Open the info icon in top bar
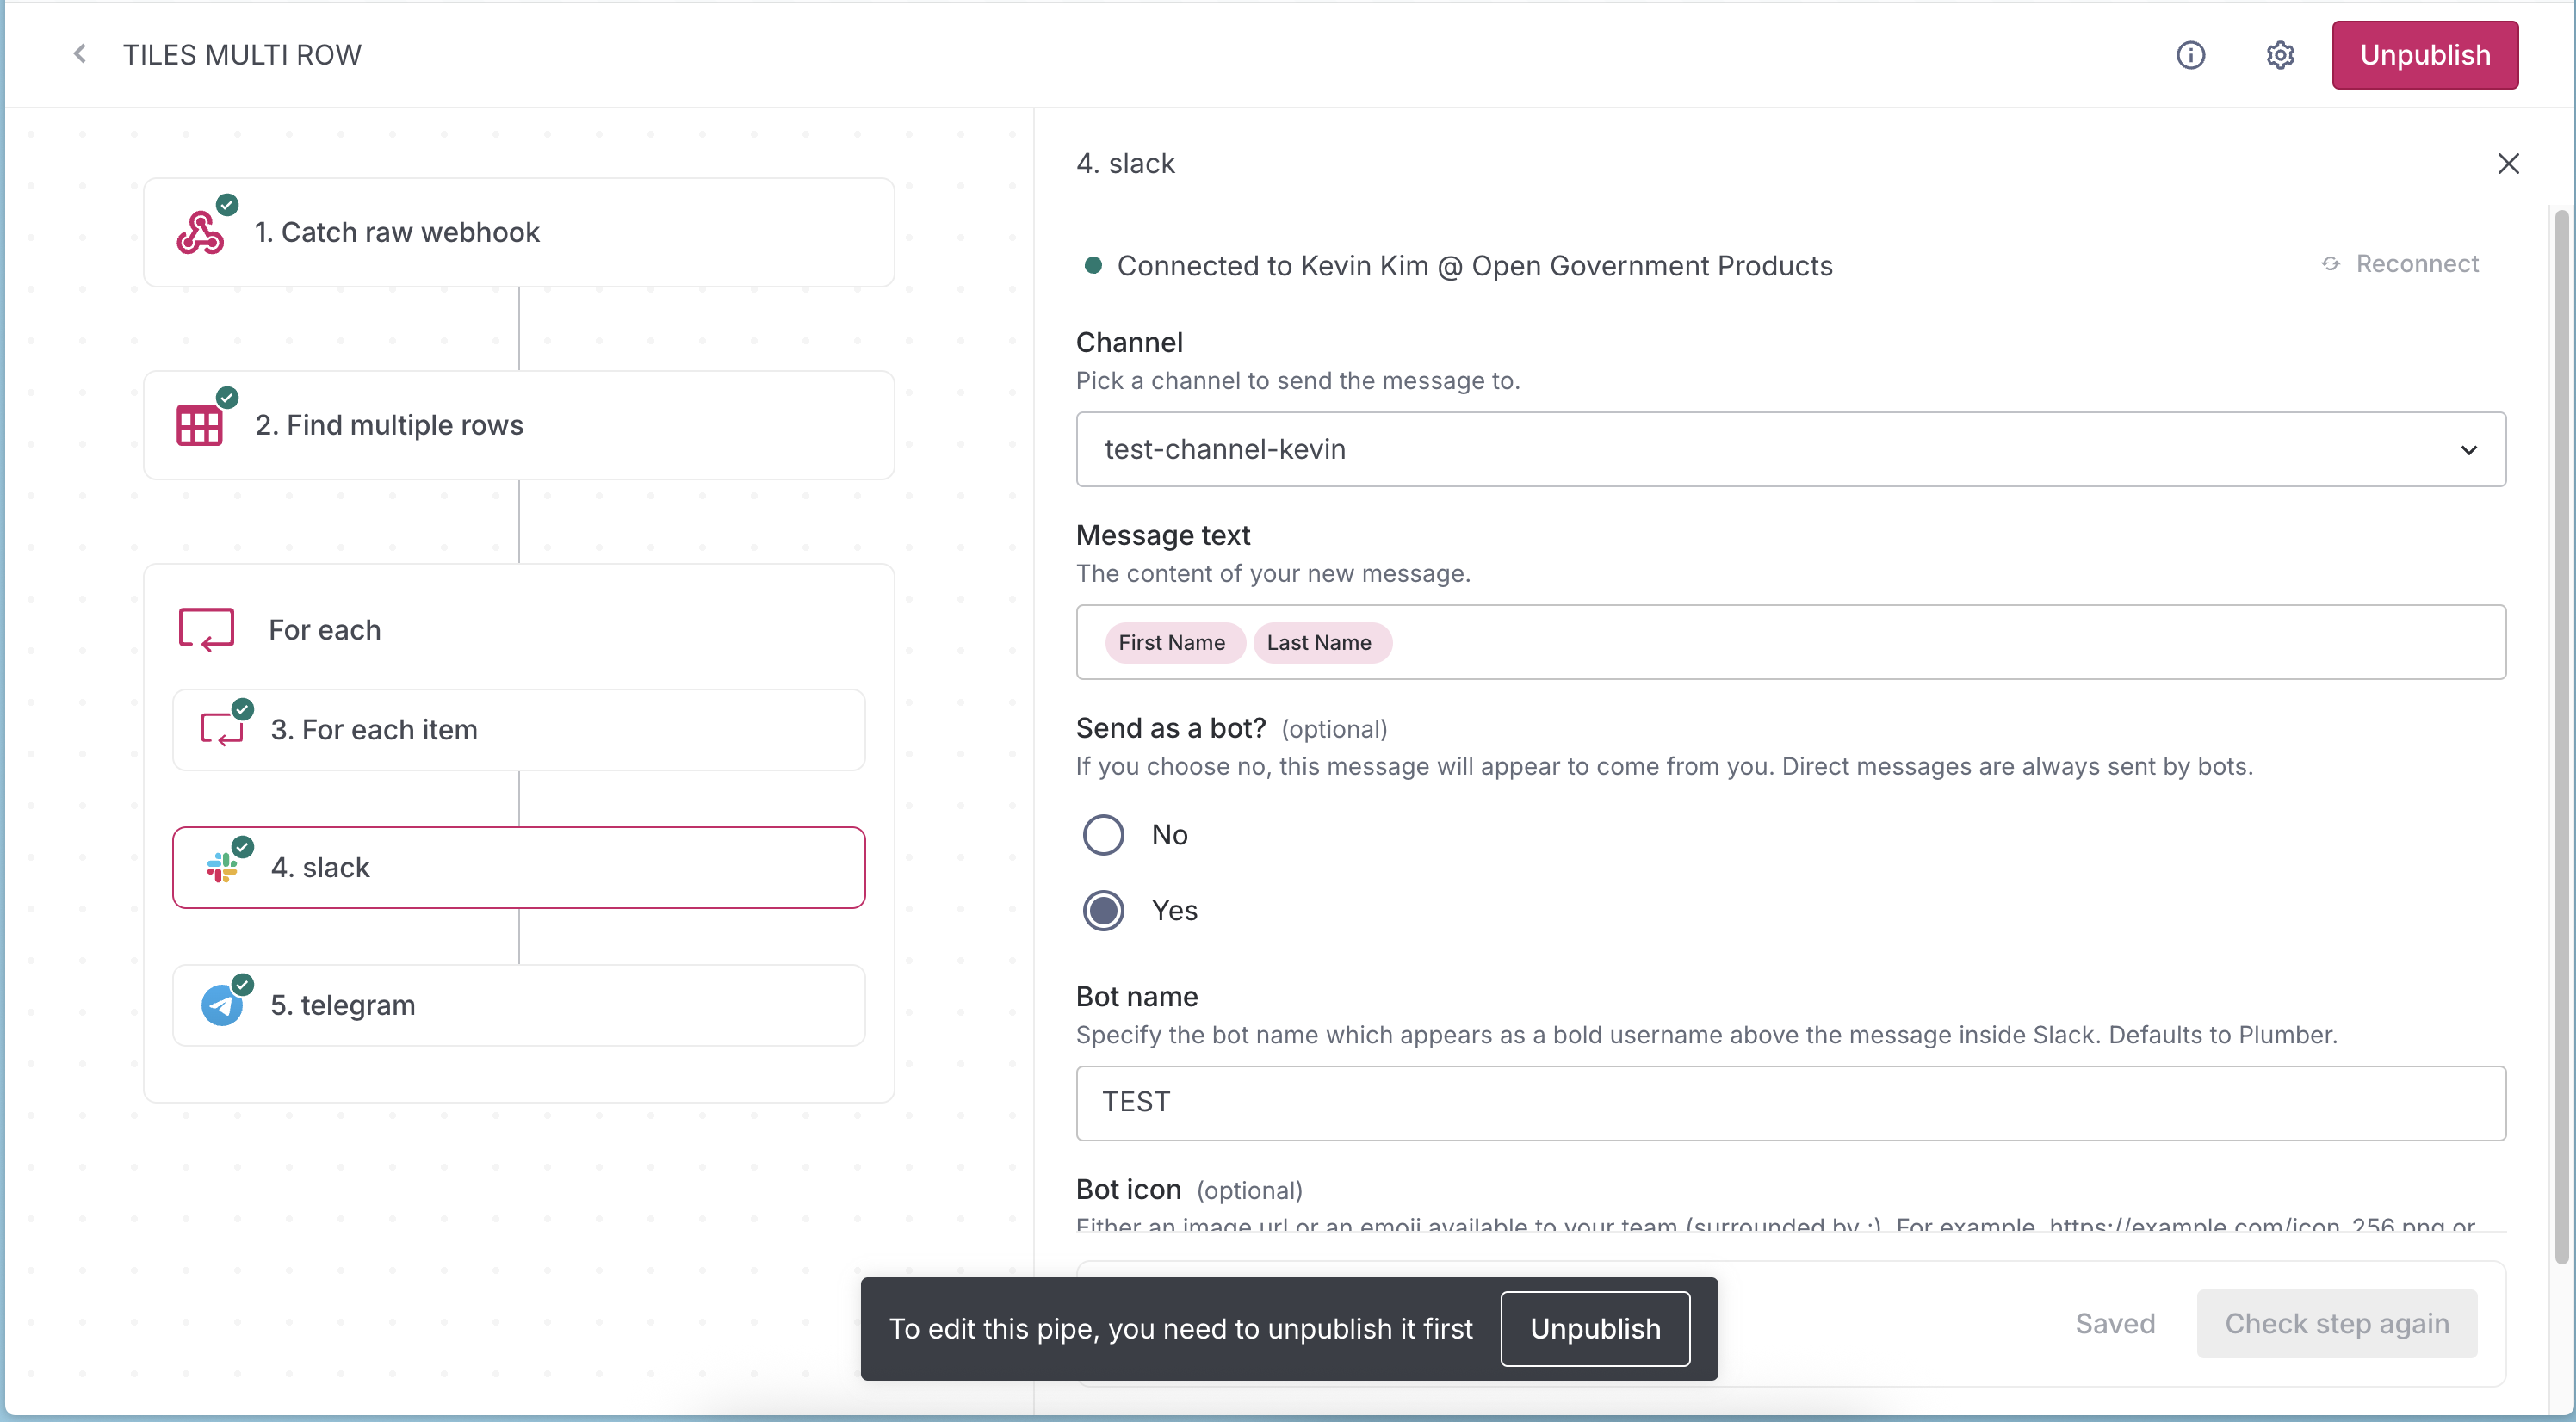2576x1422 pixels. (2190, 55)
